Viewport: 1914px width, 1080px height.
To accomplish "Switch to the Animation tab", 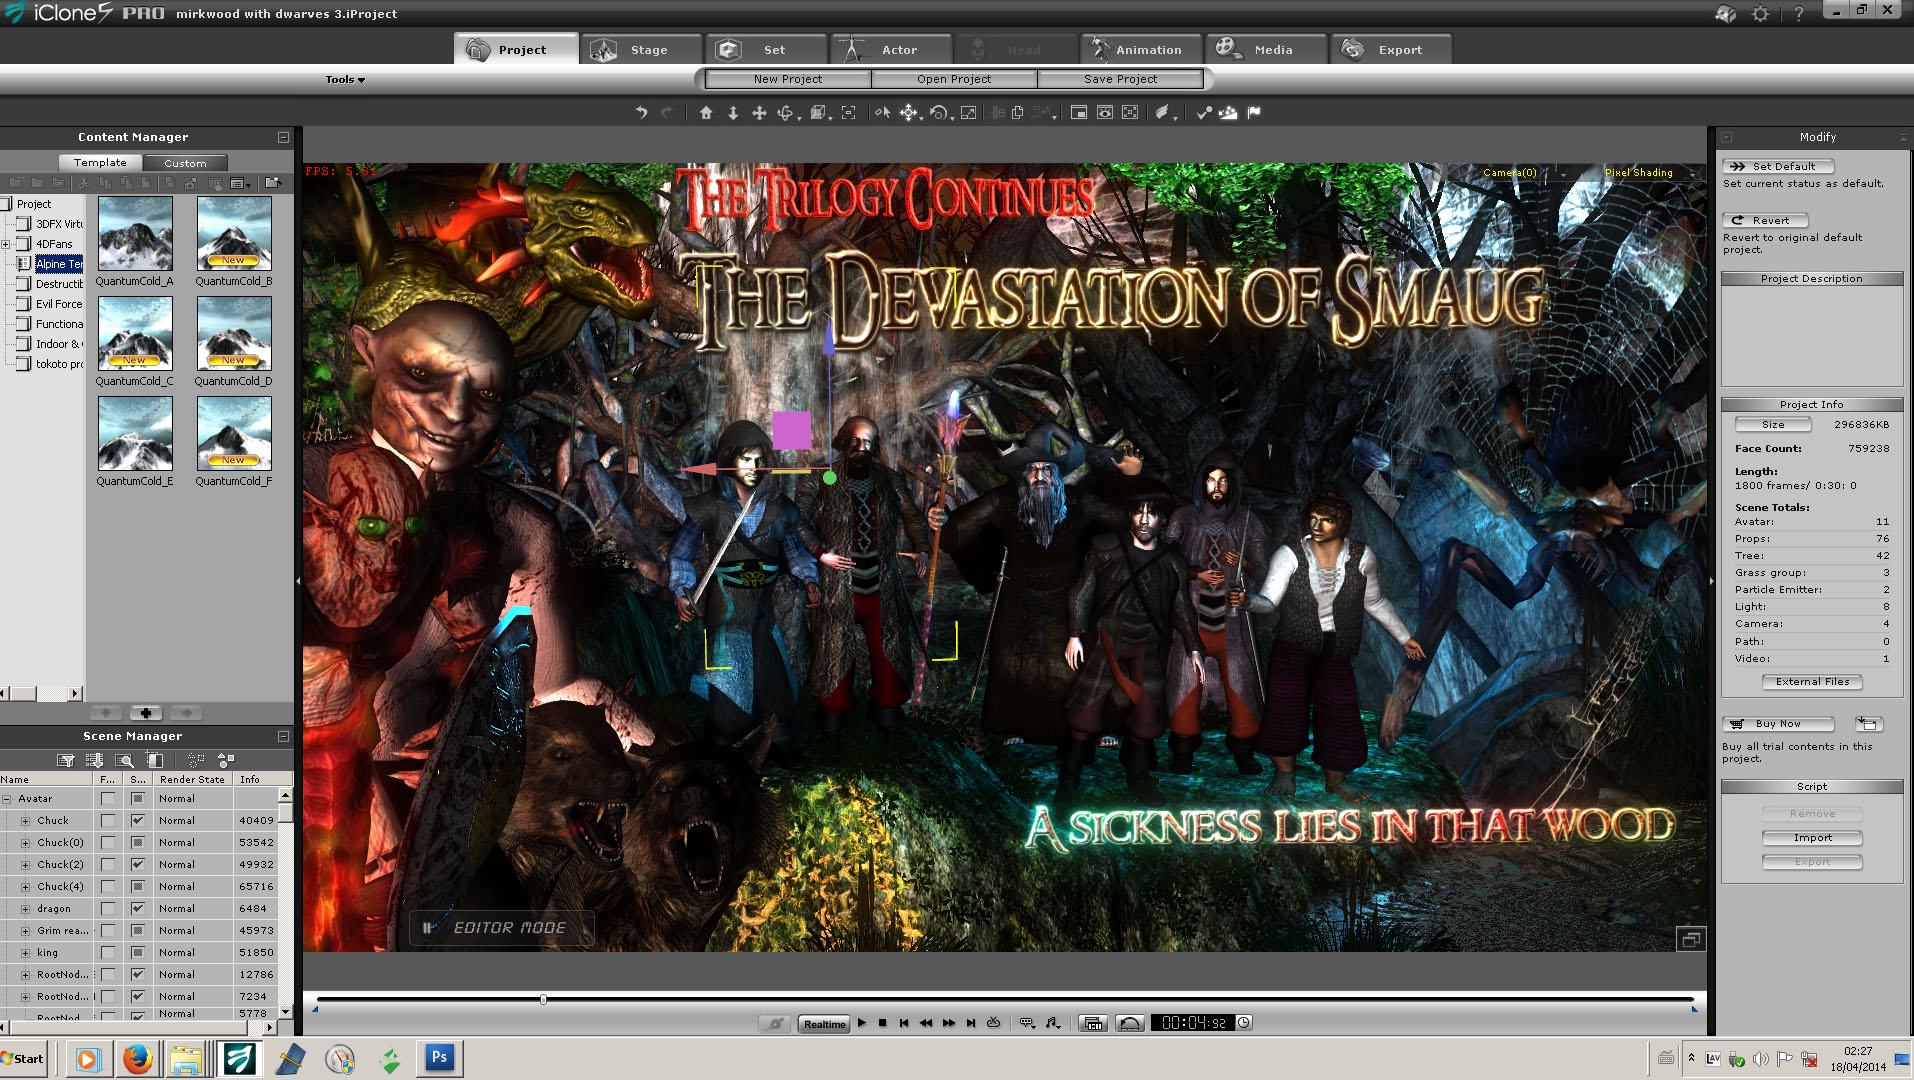I will (x=1140, y=50).
